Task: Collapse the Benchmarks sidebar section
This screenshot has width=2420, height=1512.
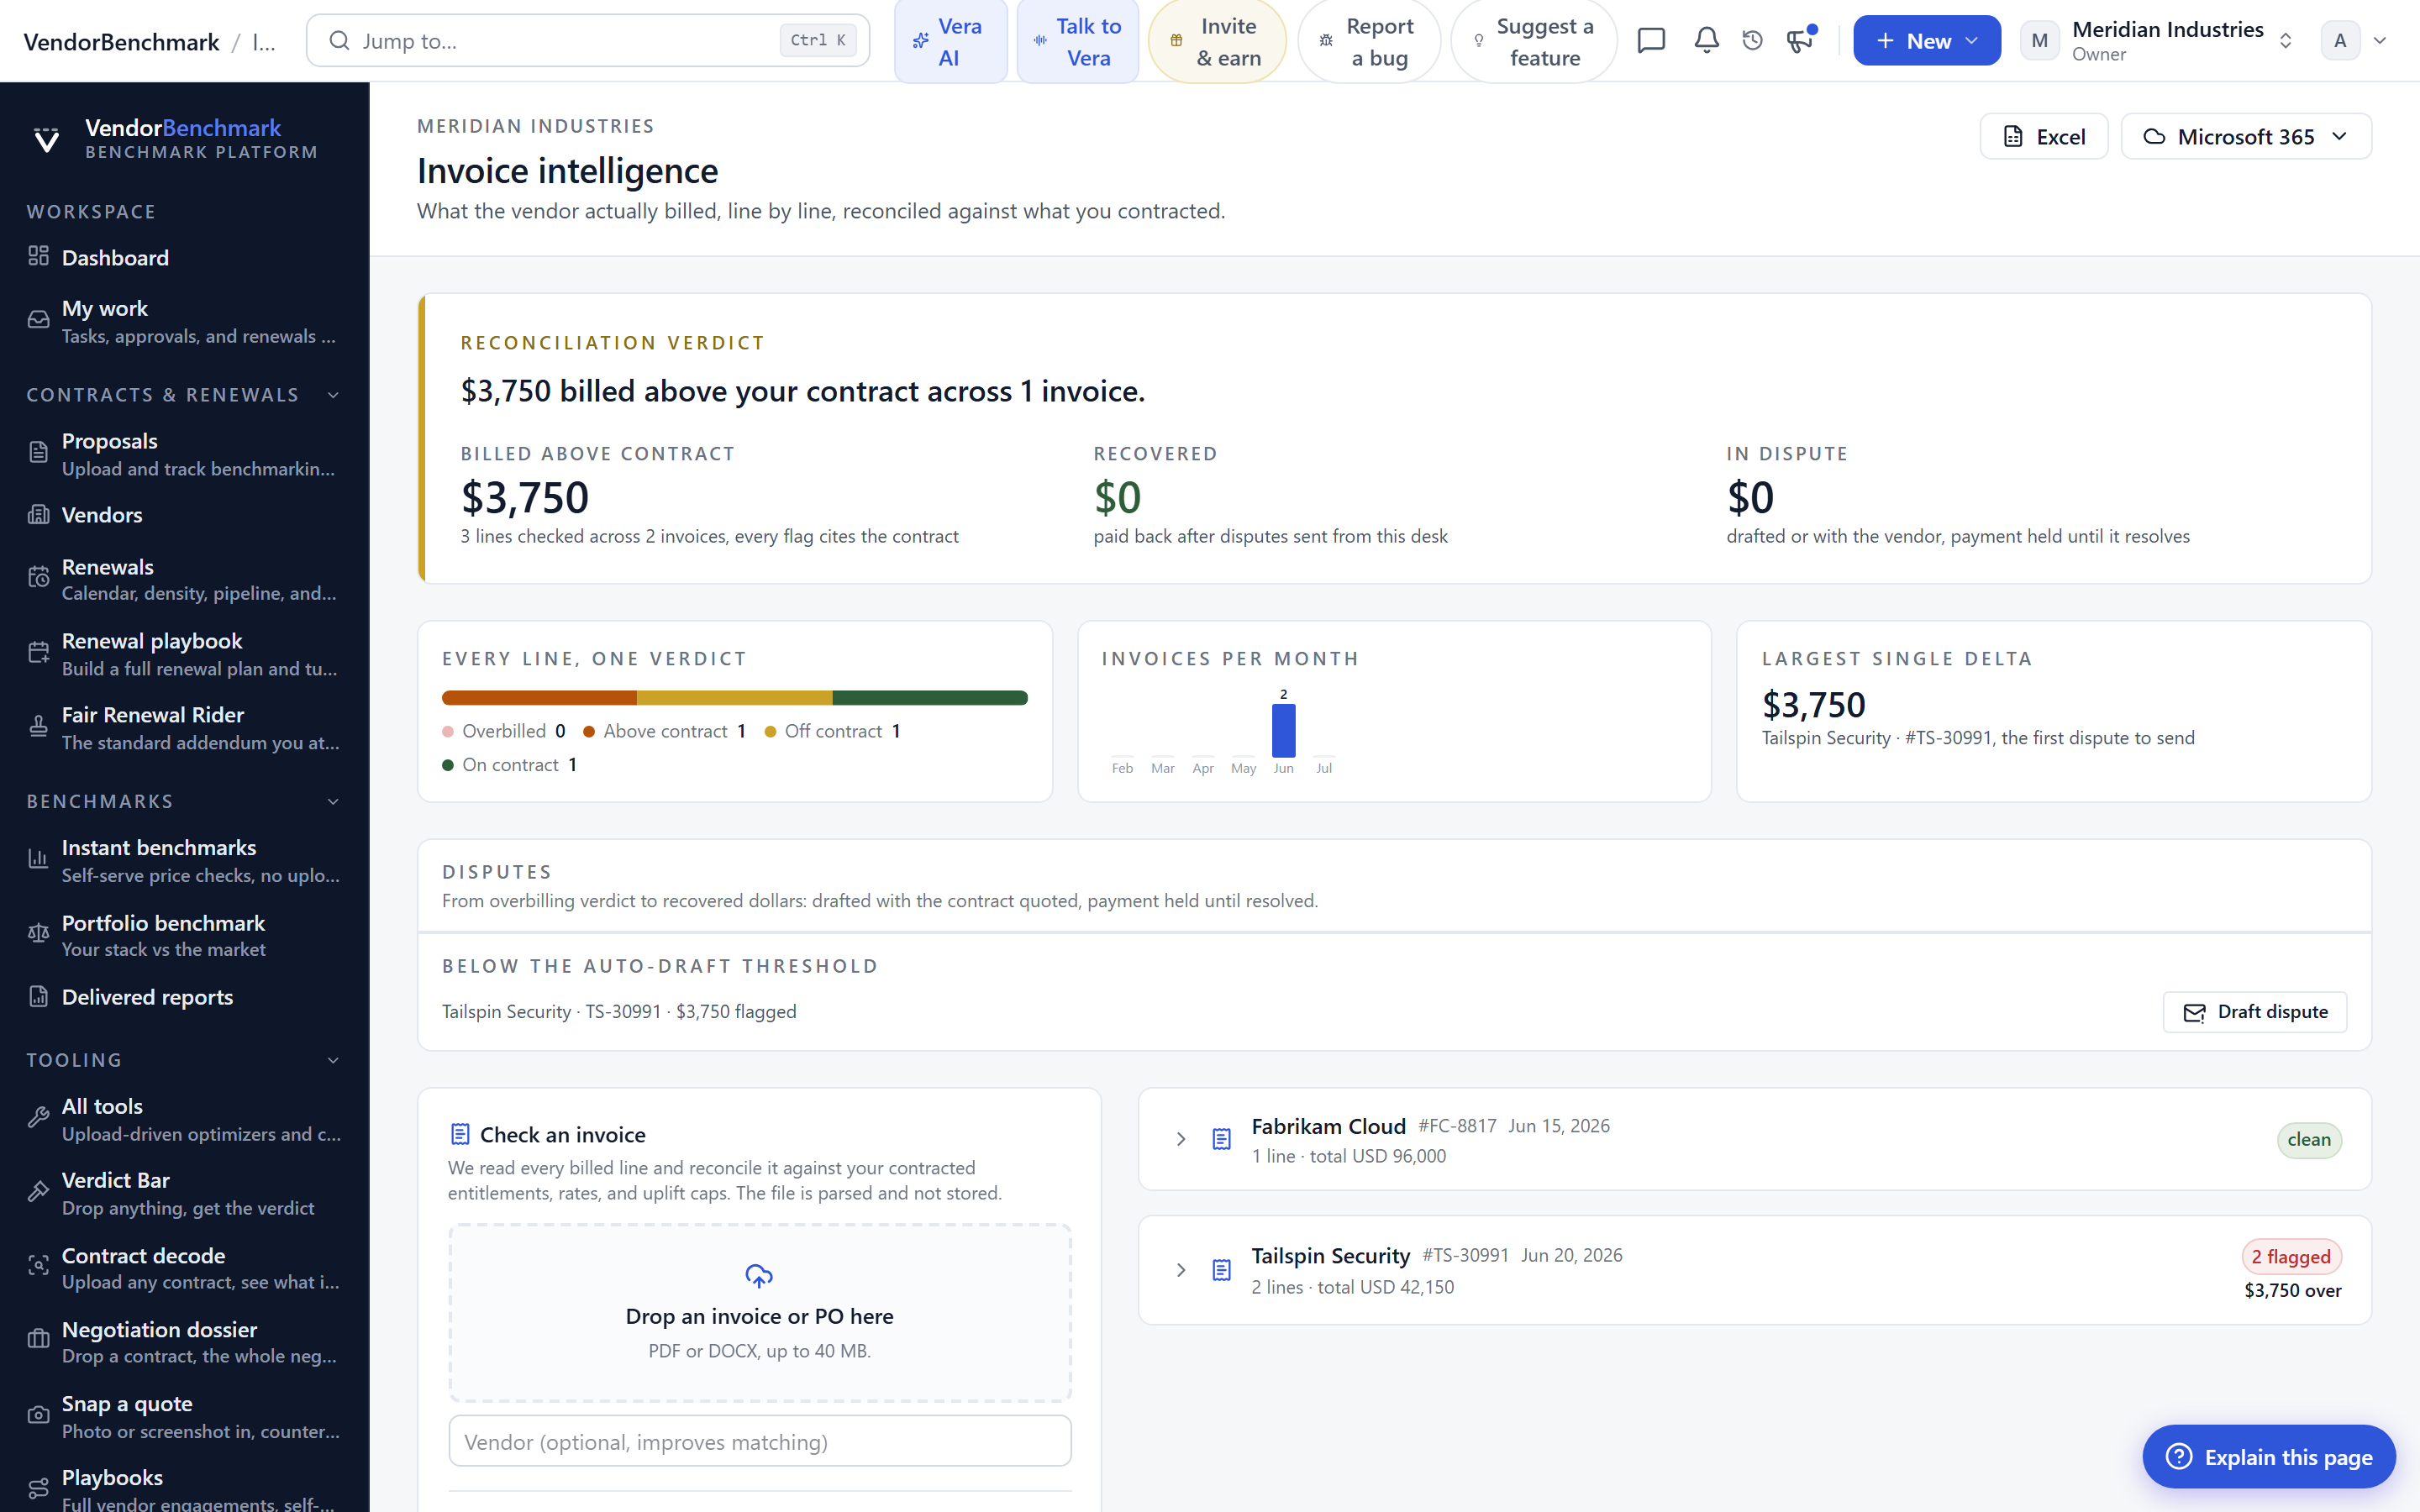Action: tap(333, 802)
